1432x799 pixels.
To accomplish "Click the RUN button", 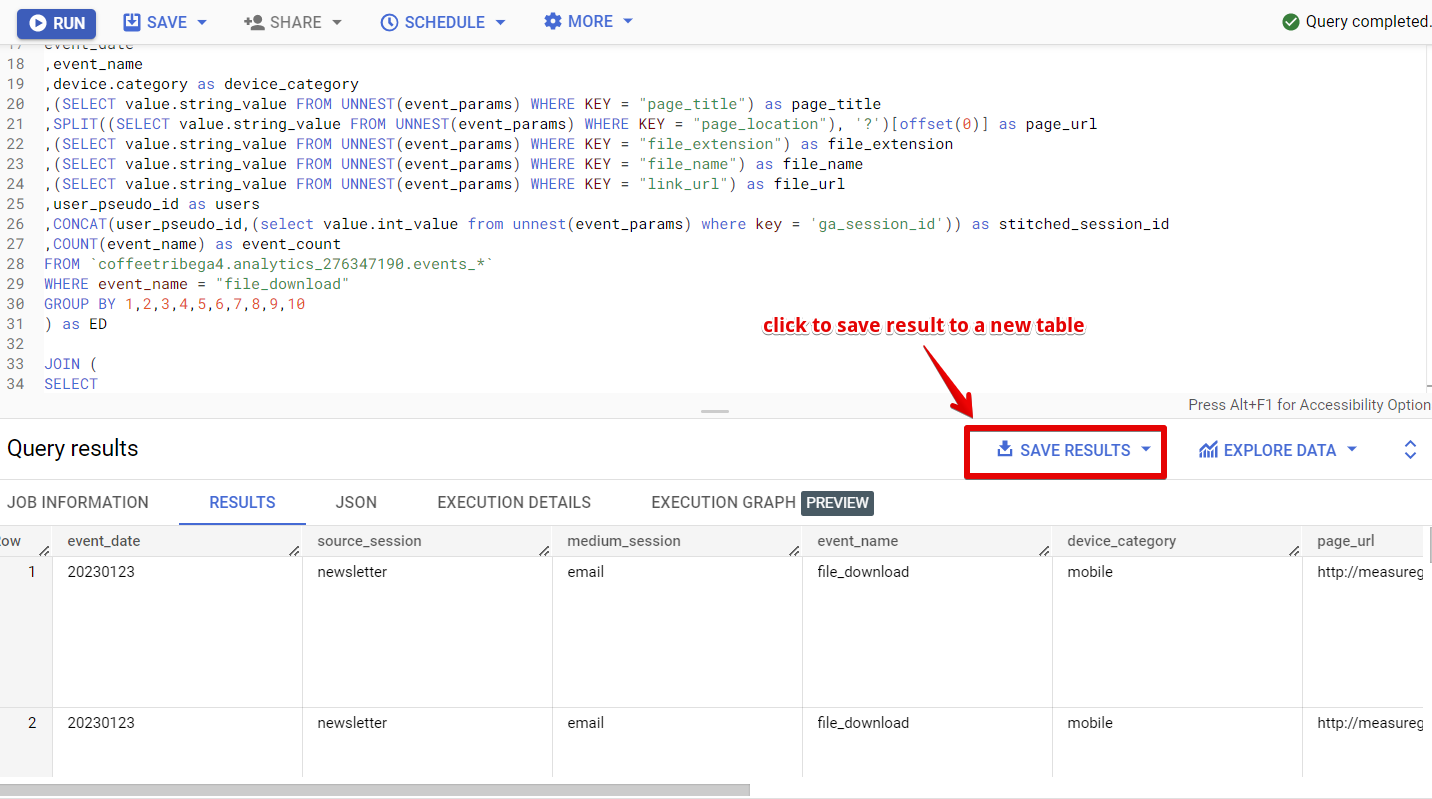I will [x=56, y=22].
